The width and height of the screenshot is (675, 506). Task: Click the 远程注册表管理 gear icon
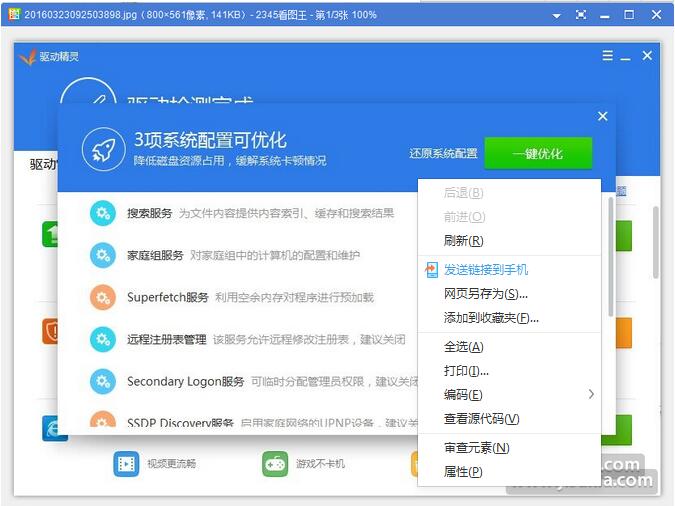(x=102, y=339)
